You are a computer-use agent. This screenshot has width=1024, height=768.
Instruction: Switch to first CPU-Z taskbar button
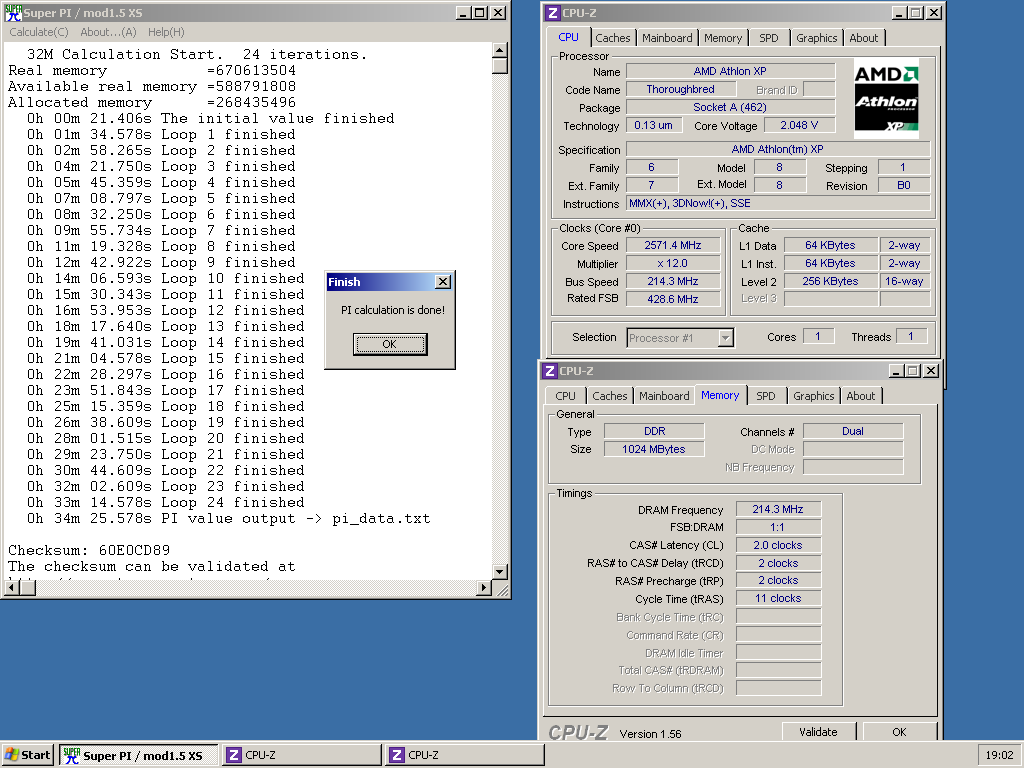point(302,755)
